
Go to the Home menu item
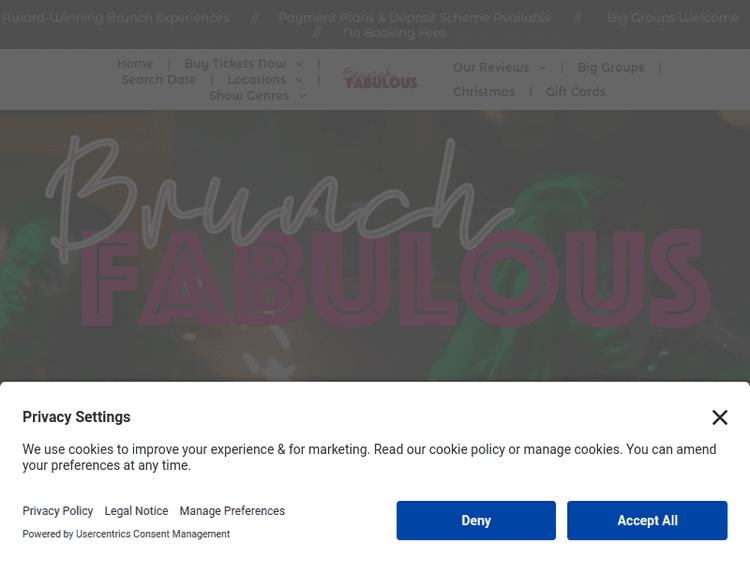[x=135, y=64]
